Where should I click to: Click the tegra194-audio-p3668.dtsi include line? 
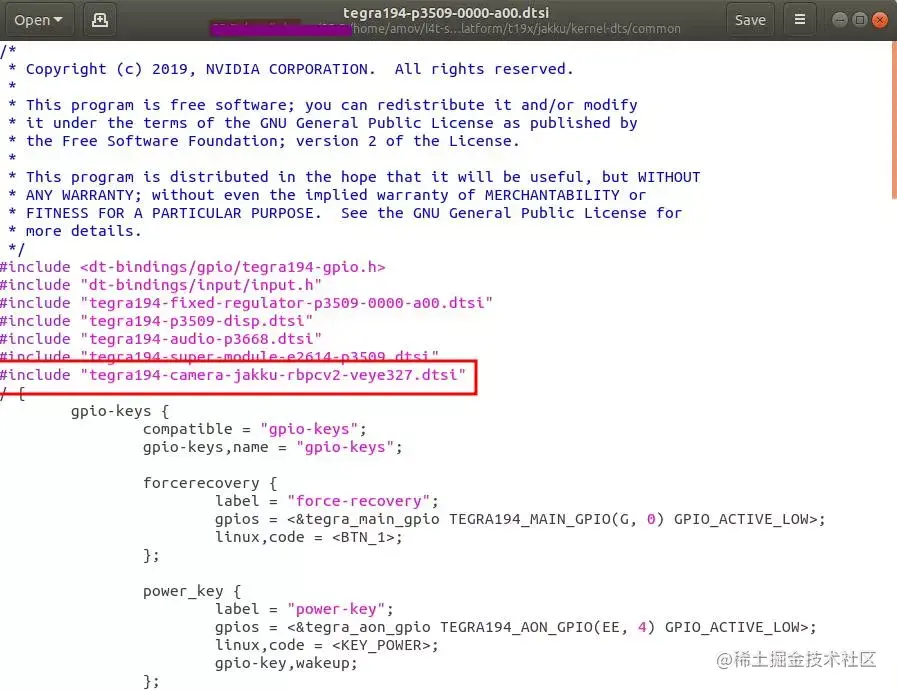(161, 339)
